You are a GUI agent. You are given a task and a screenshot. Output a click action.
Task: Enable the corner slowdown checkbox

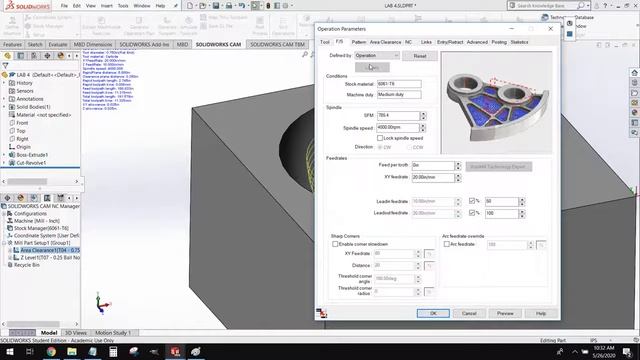(335, 244)
